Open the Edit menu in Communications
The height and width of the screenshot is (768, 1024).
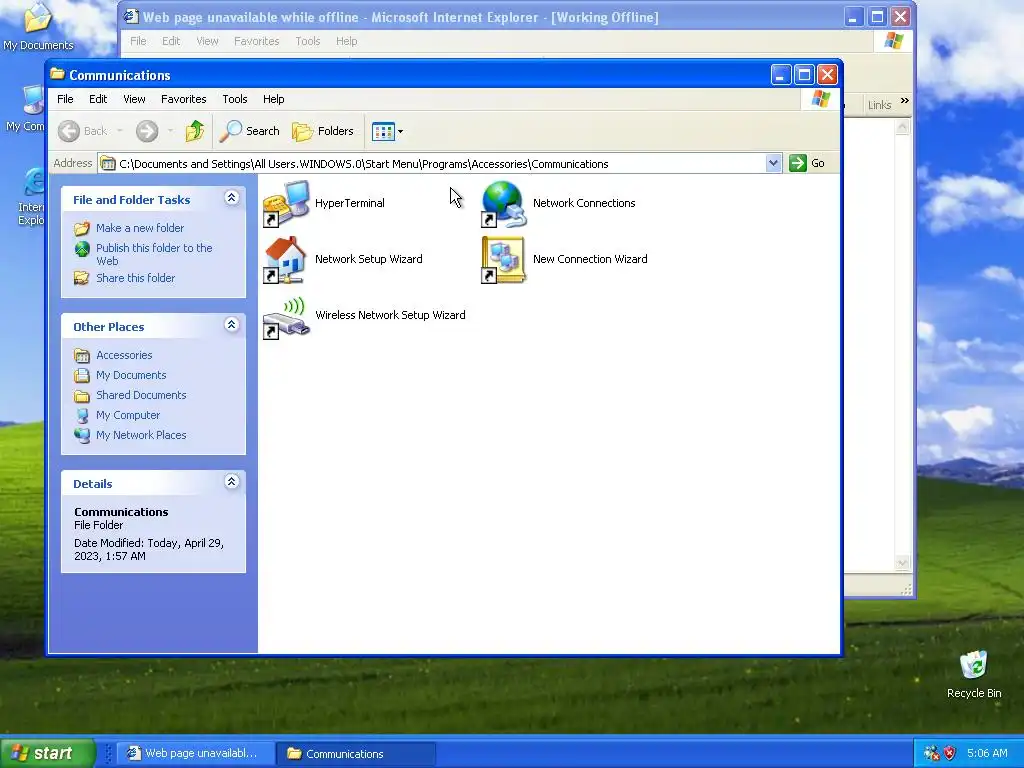click(x=98, y=99)
